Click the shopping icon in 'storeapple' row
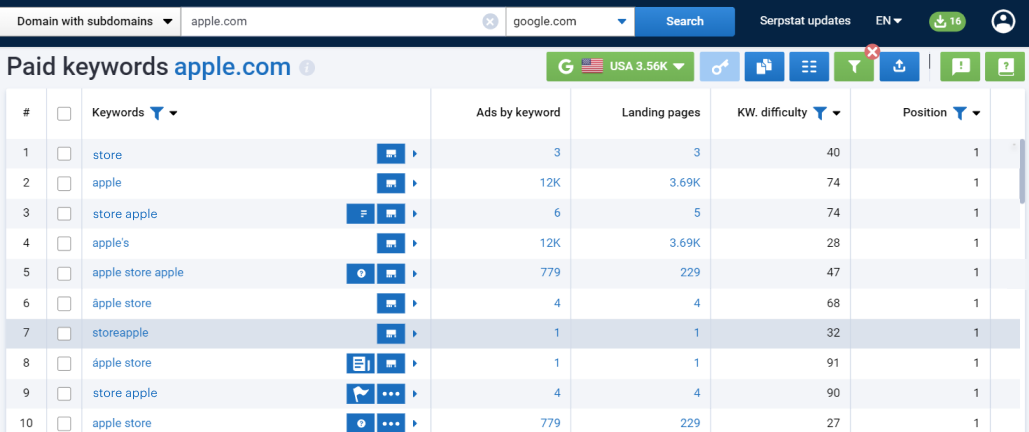Screen dimensions: 1029x432 391,334
